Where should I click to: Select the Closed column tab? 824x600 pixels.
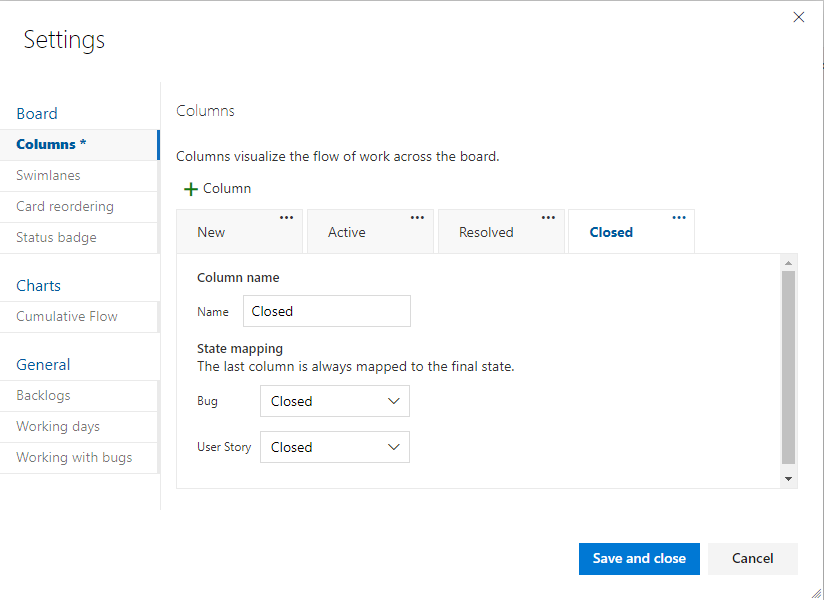click(x=632, y=232)
